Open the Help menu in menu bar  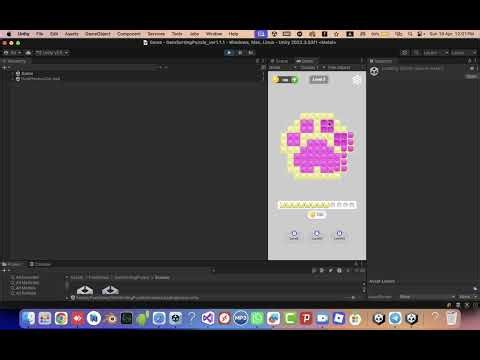tap(233, 34)
